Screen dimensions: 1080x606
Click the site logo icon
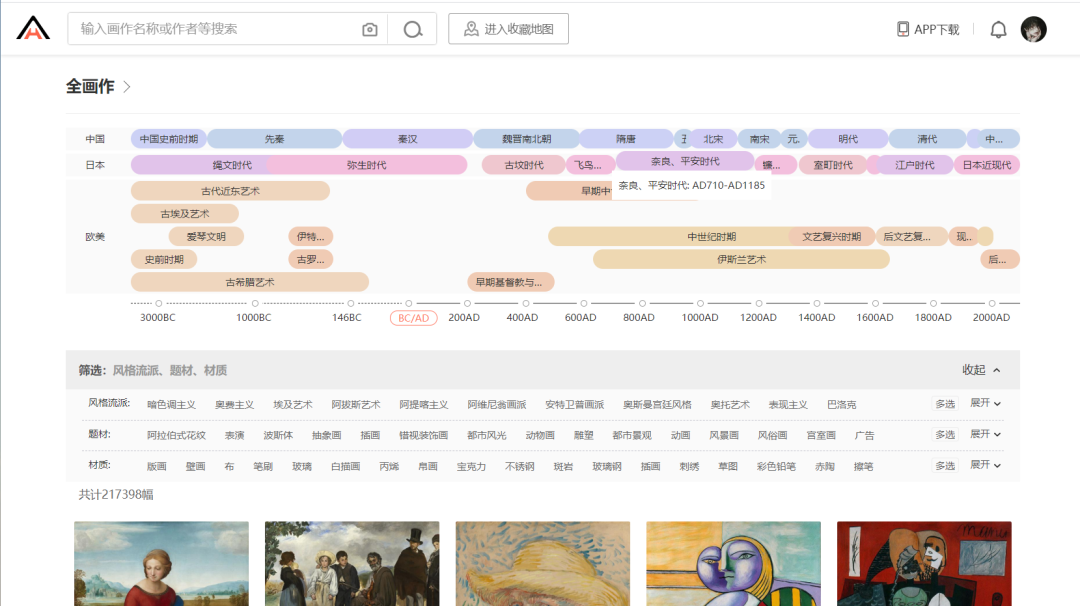[33, 28]
